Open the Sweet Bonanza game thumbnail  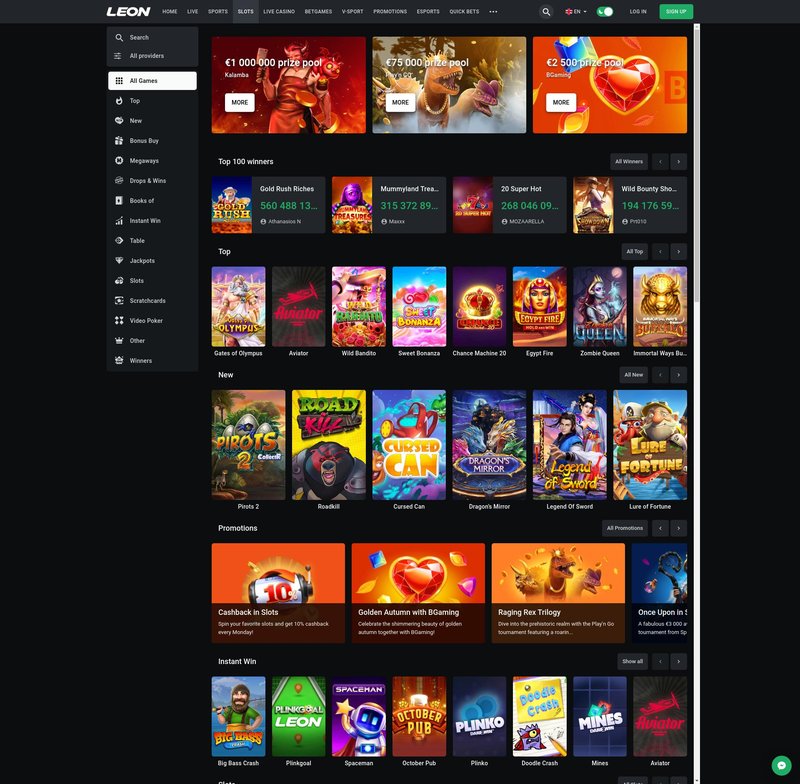pos(419,306)
